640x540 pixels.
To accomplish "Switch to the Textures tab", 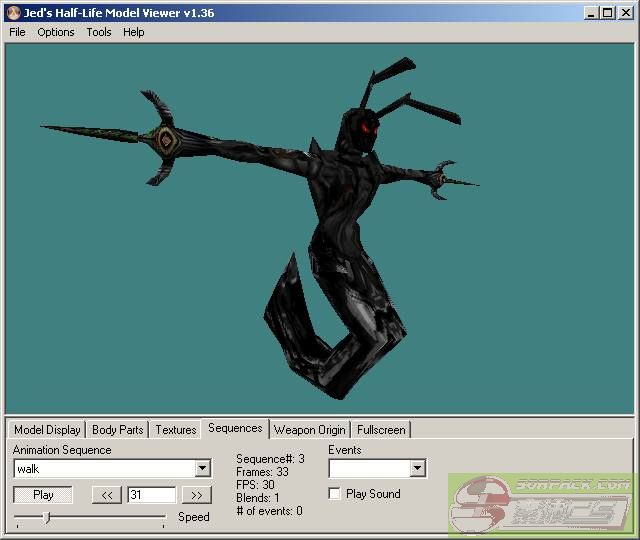I will 176,430.
